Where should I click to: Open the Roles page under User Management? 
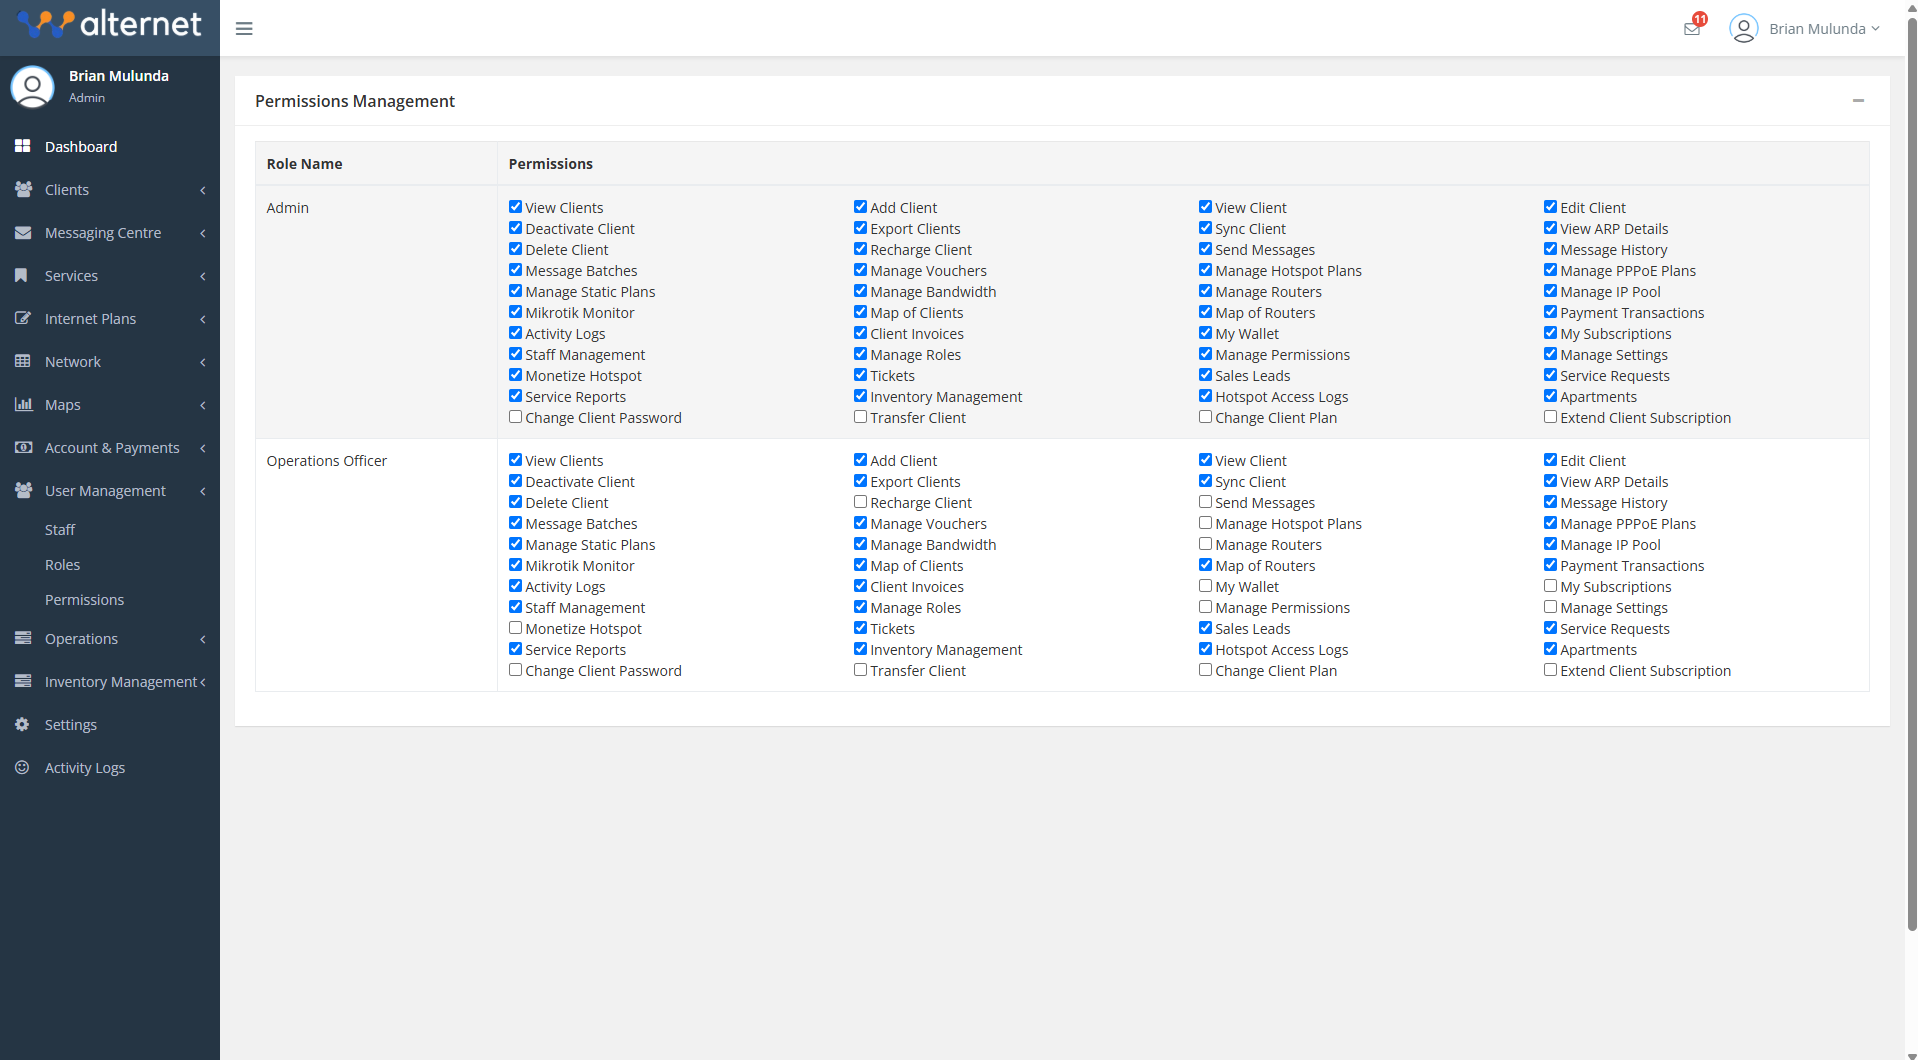click(x=62, y=564)
